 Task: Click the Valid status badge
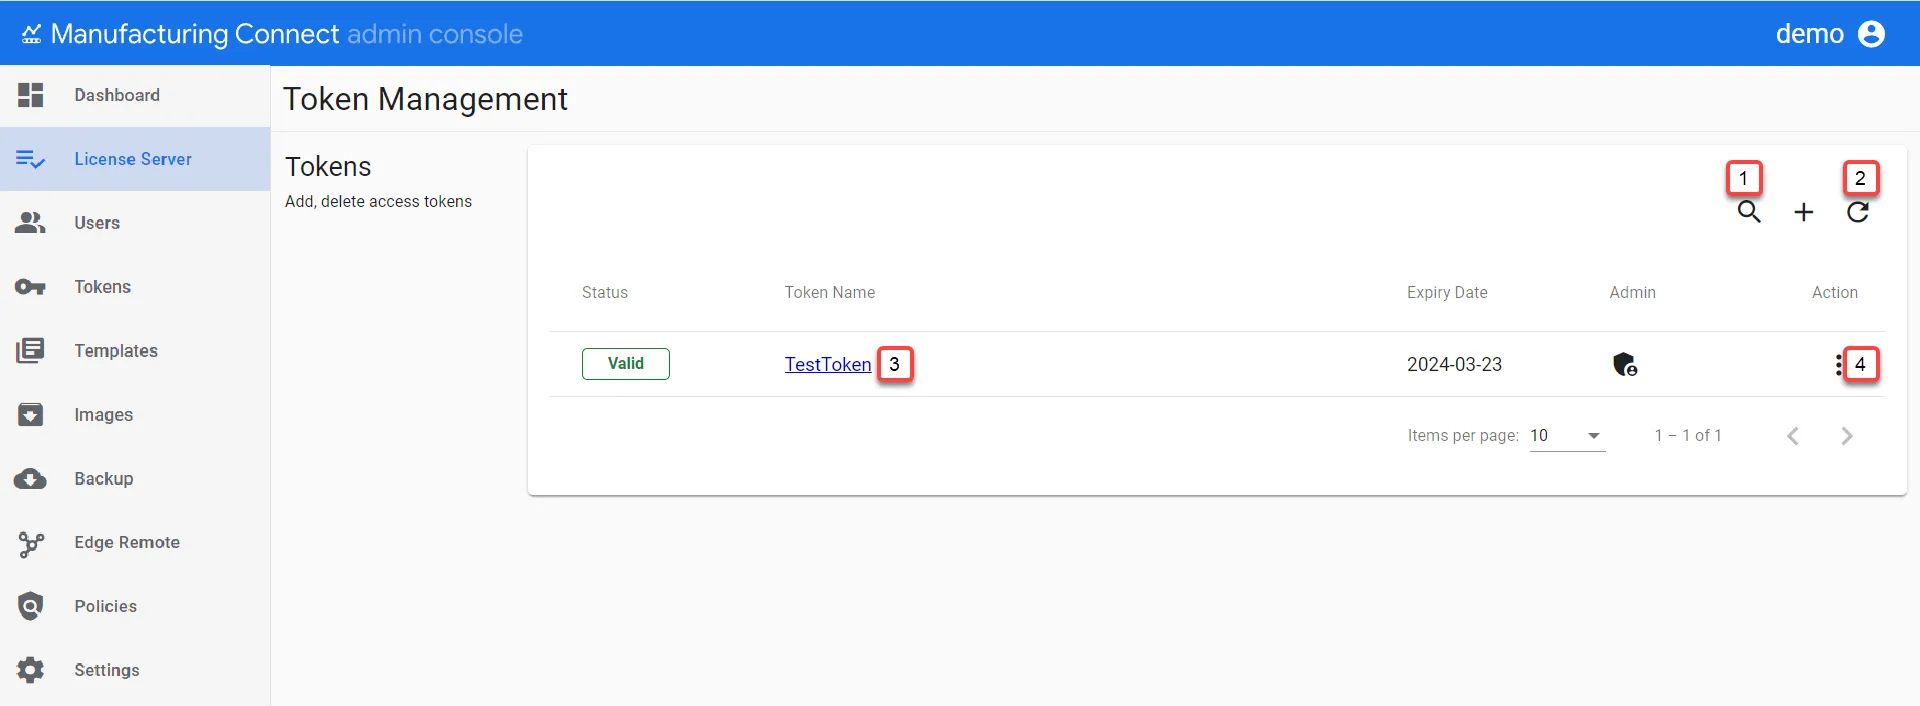[626, 364]
